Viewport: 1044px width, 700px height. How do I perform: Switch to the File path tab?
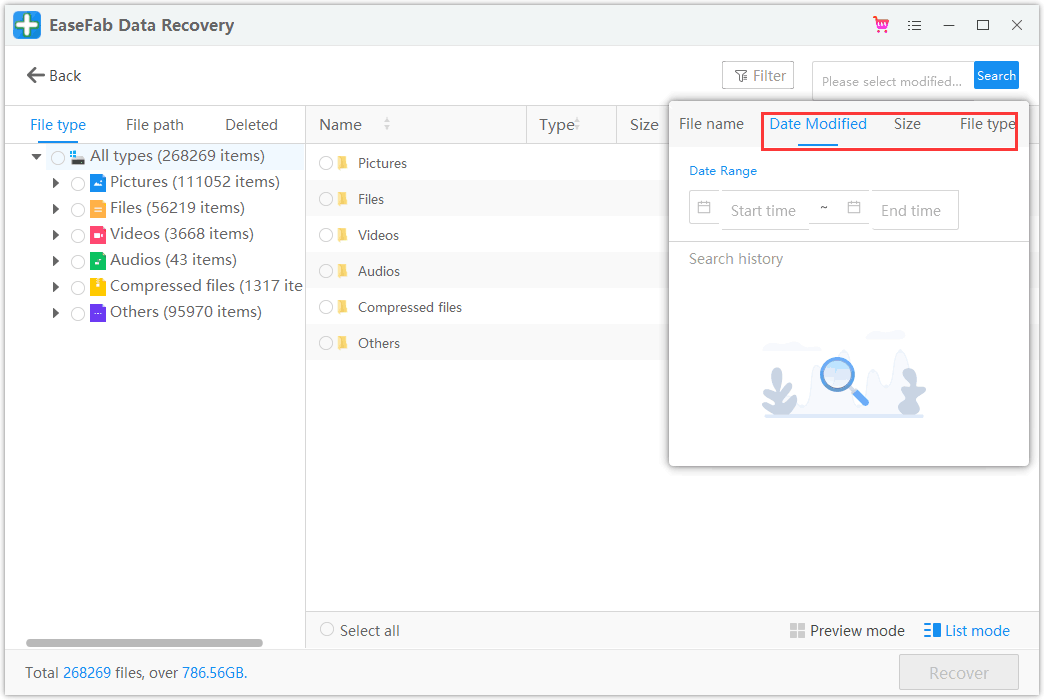(154, 125)
